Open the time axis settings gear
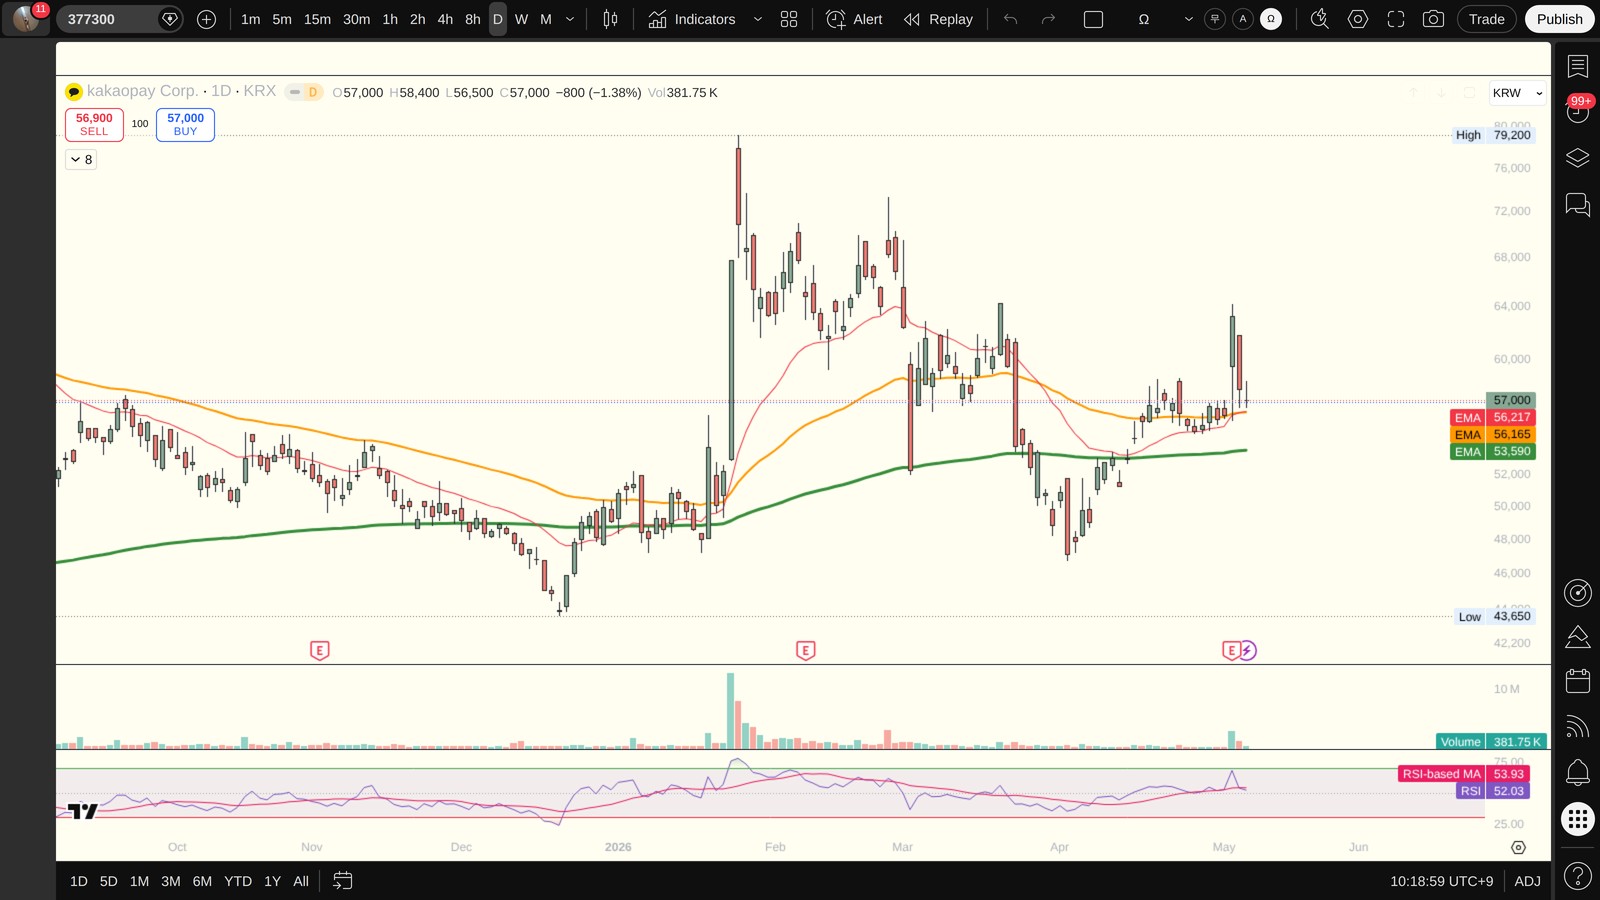Viewport: 1600px width, 900px height. 1518,847
